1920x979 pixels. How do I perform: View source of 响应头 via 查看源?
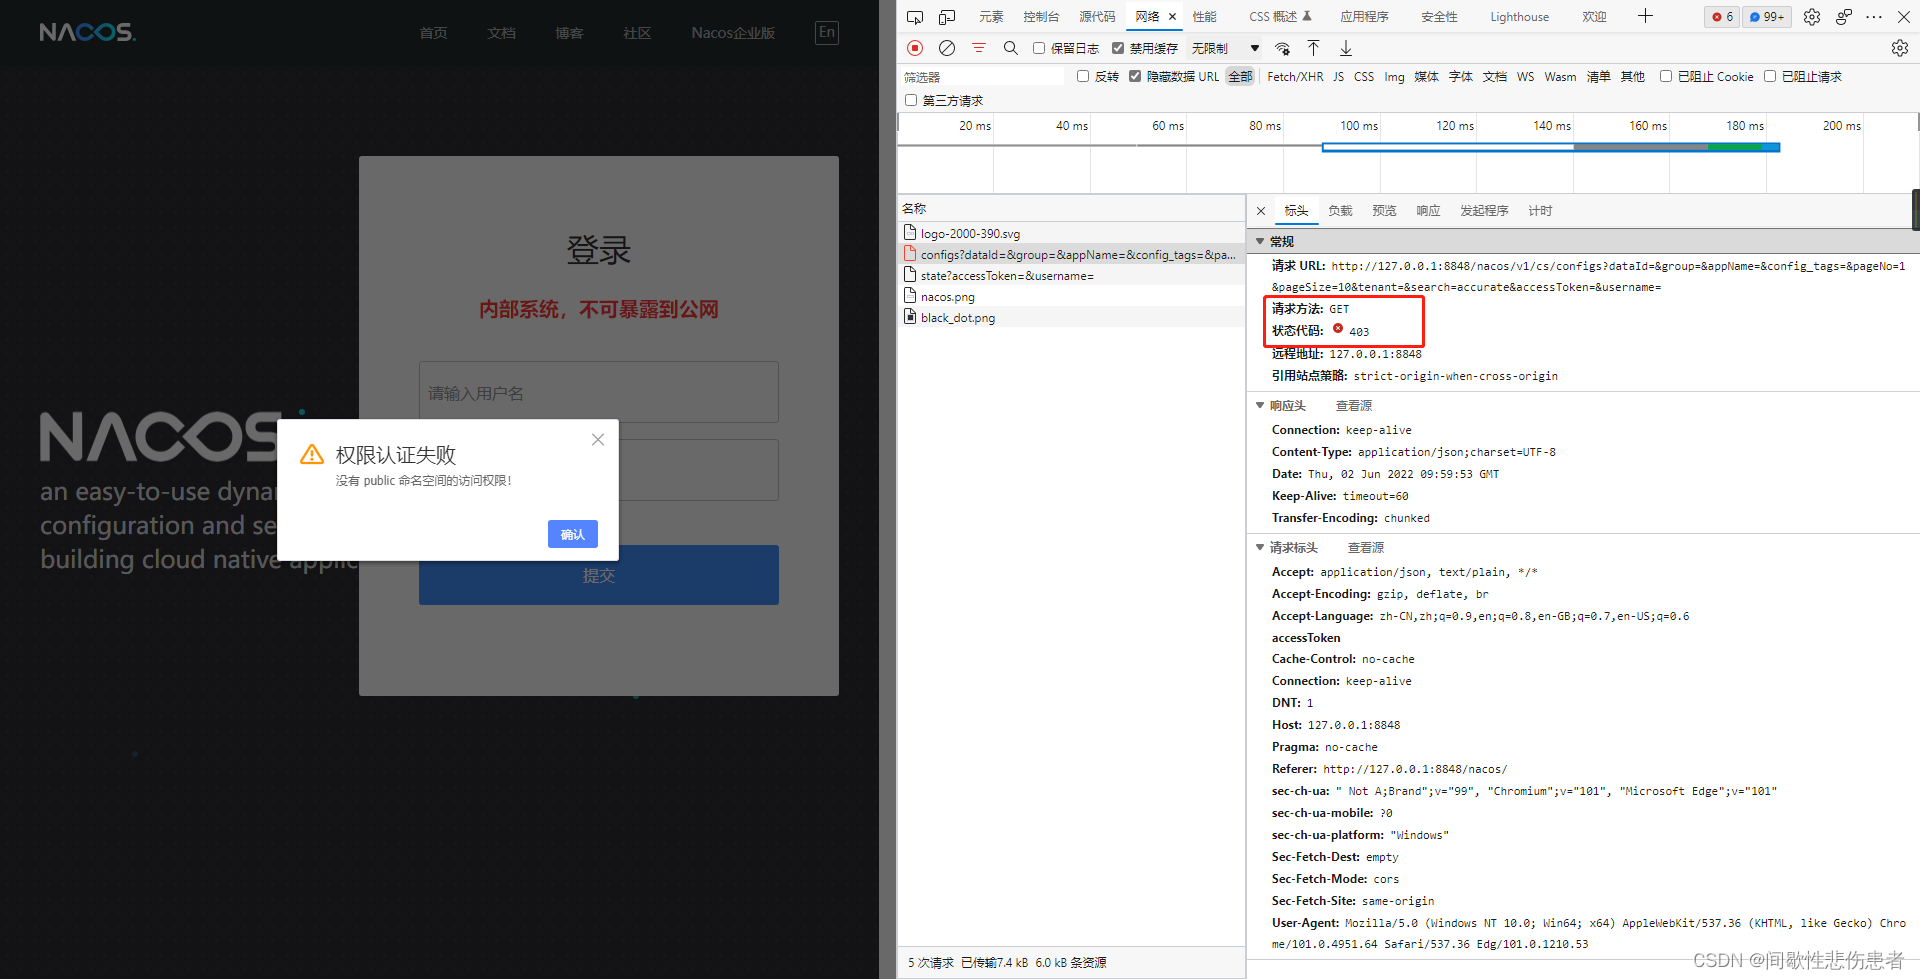click(x=1354, y=406)
